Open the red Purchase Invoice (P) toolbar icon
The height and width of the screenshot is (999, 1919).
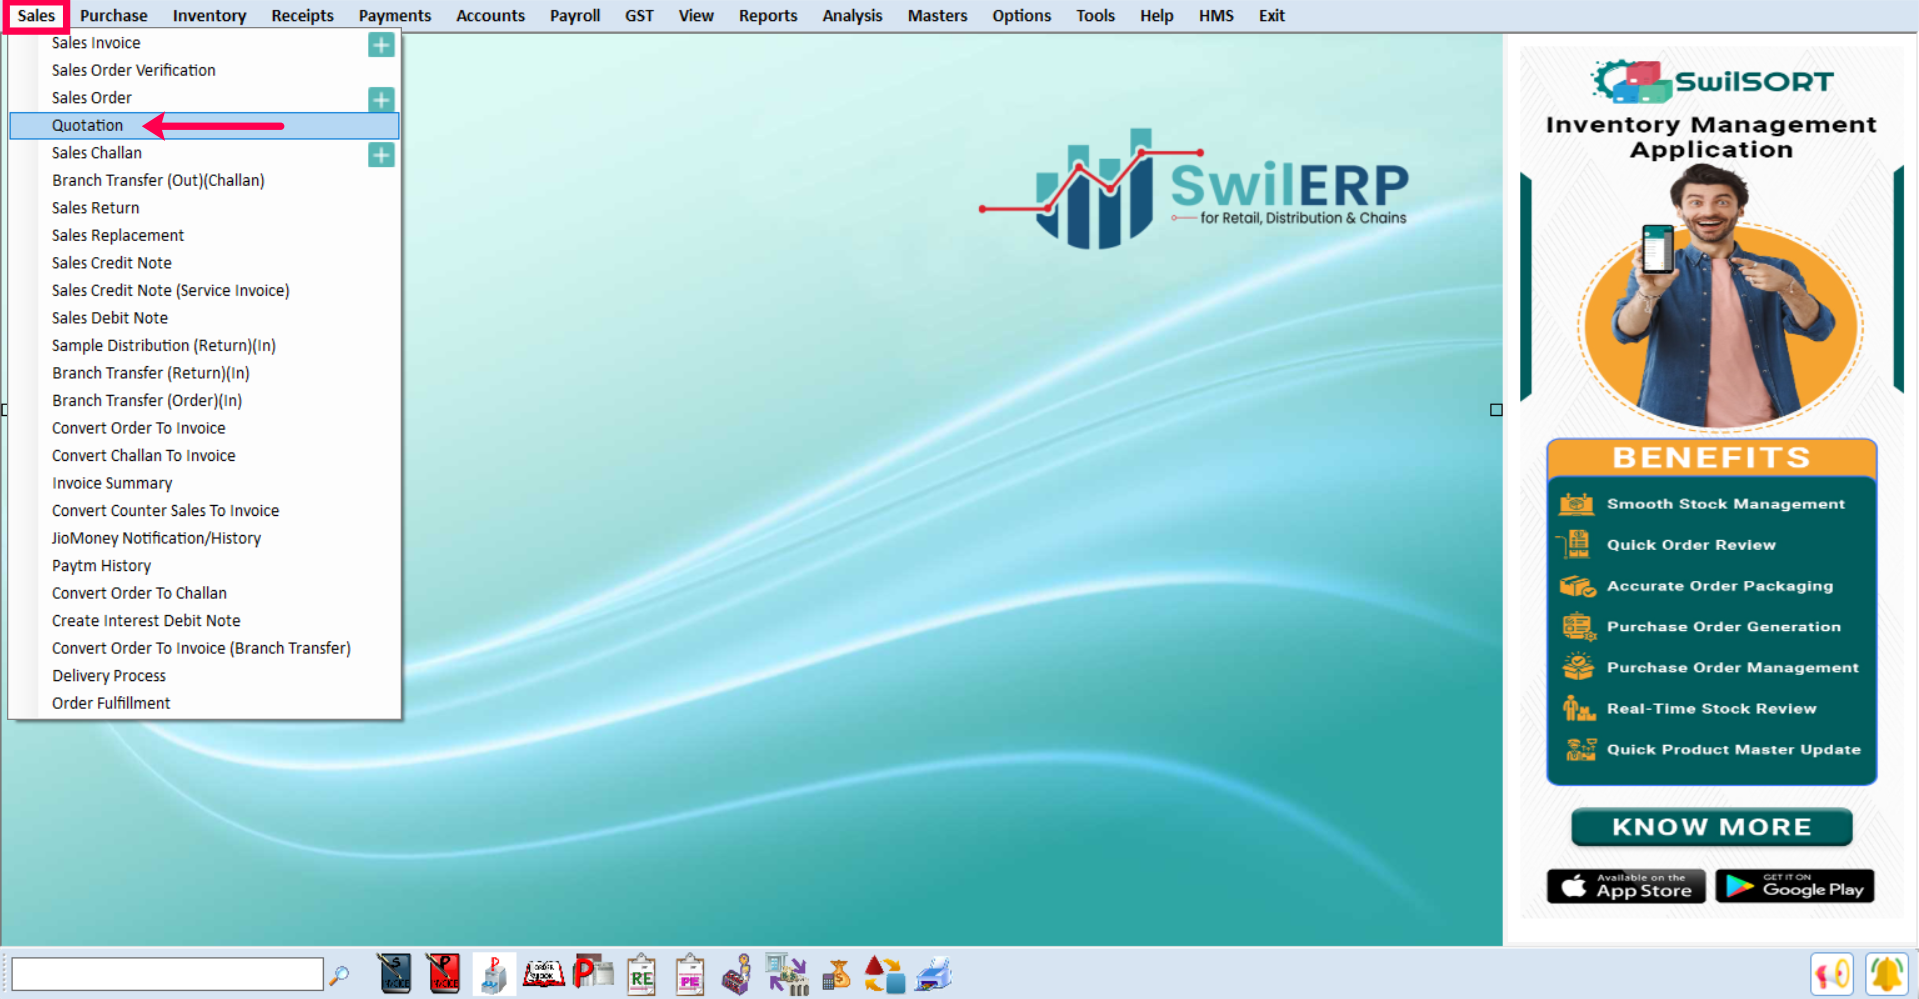444,974
